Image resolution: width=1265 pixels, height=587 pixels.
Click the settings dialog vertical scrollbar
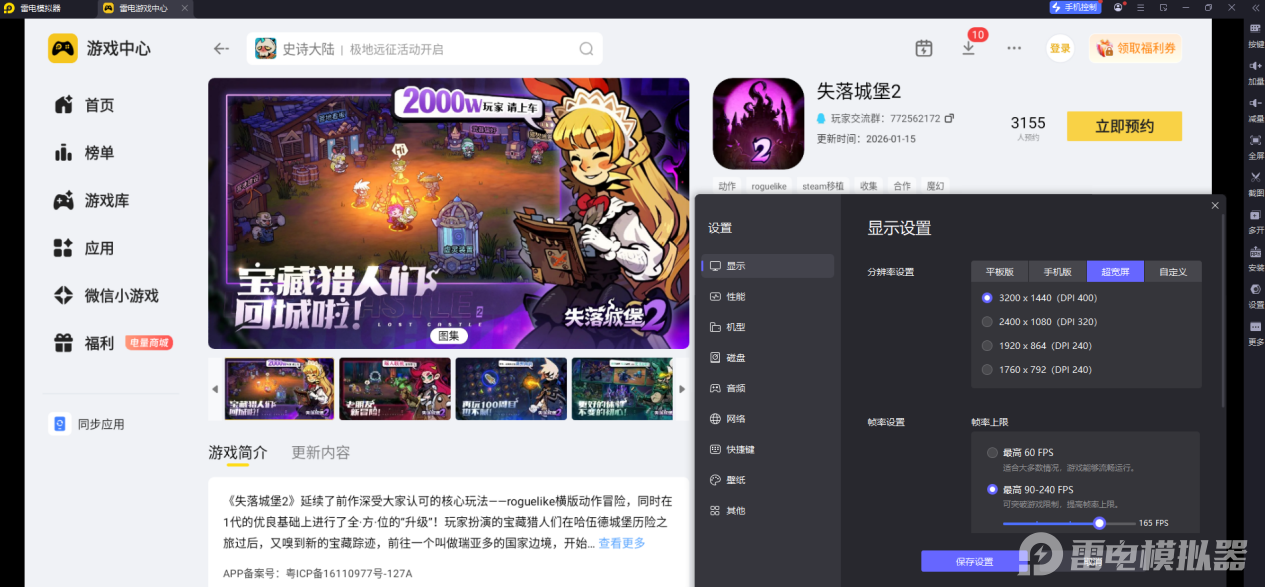click(1224, 310)
